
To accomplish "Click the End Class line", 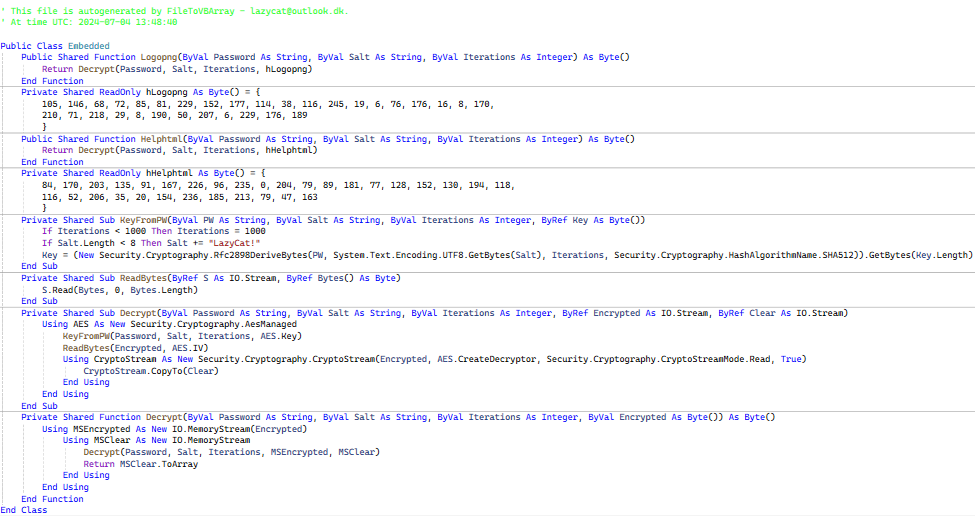I will [24, 510].
